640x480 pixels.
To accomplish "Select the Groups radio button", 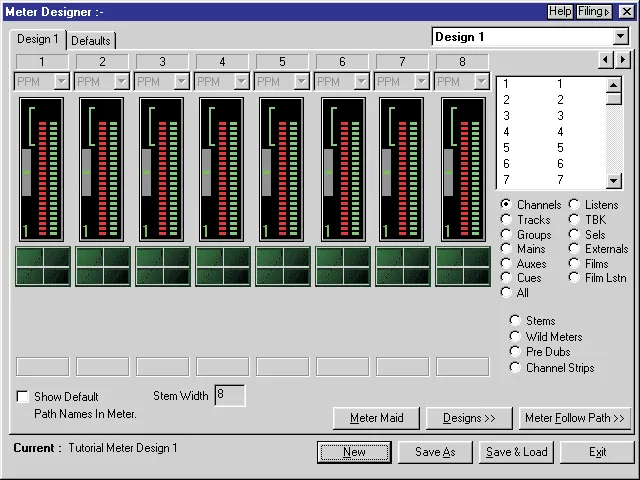I will point(506,234).
